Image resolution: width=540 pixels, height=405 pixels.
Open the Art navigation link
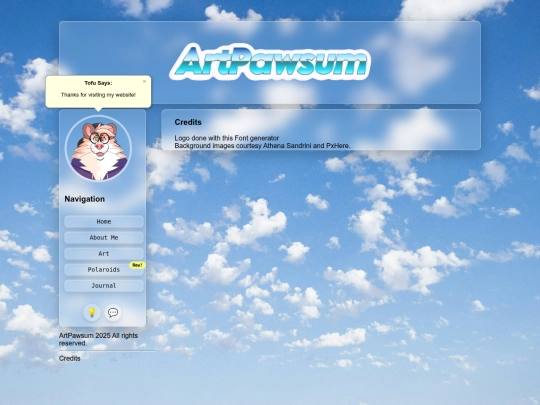(104, 253)
